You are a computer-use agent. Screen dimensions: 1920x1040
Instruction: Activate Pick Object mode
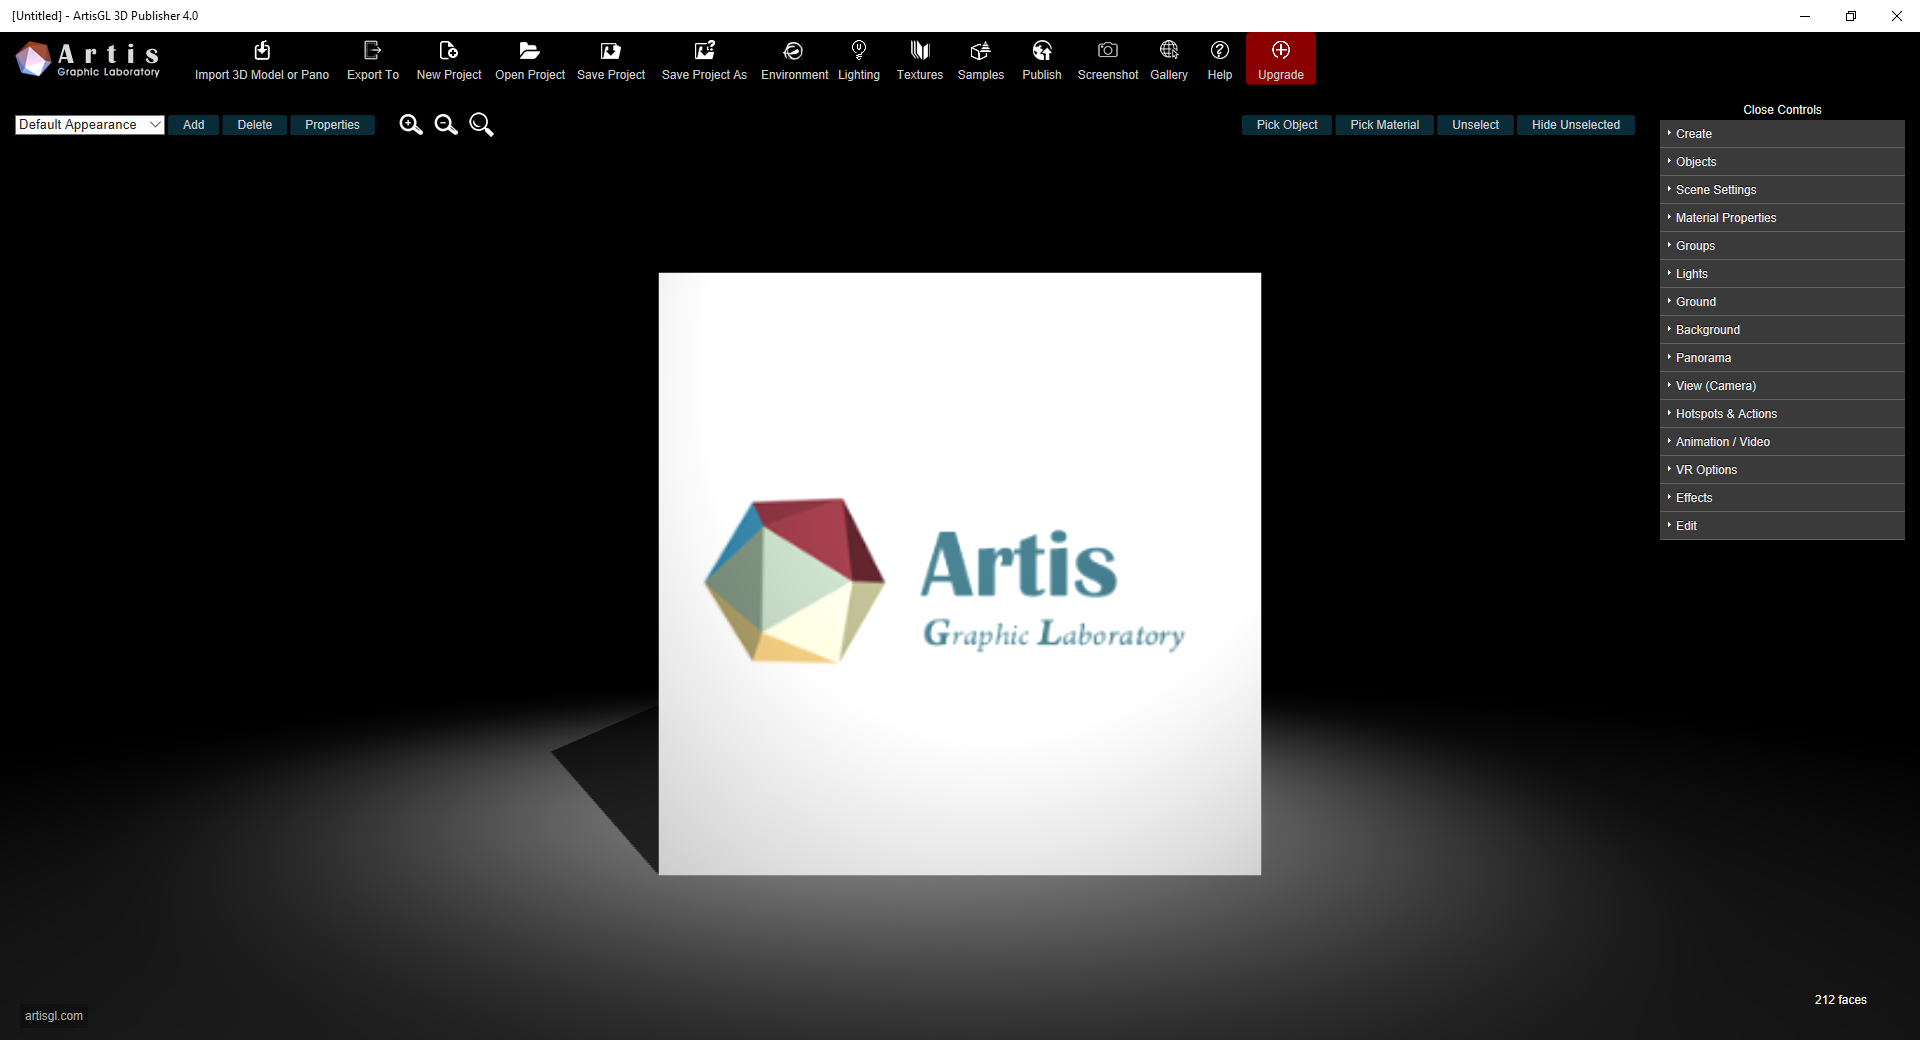1287,125
